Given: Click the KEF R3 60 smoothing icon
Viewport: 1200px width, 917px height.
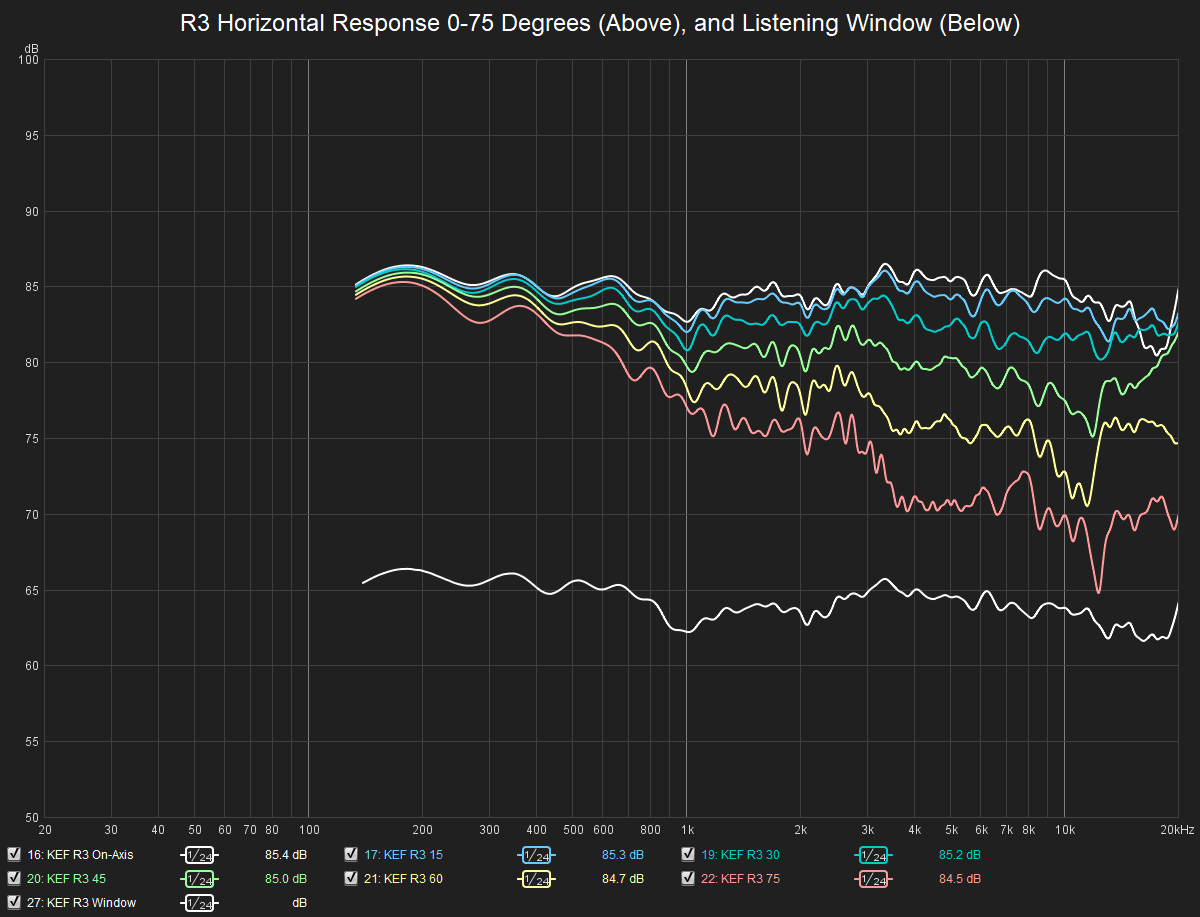Looking at the screenshot, I should (536, 879).
